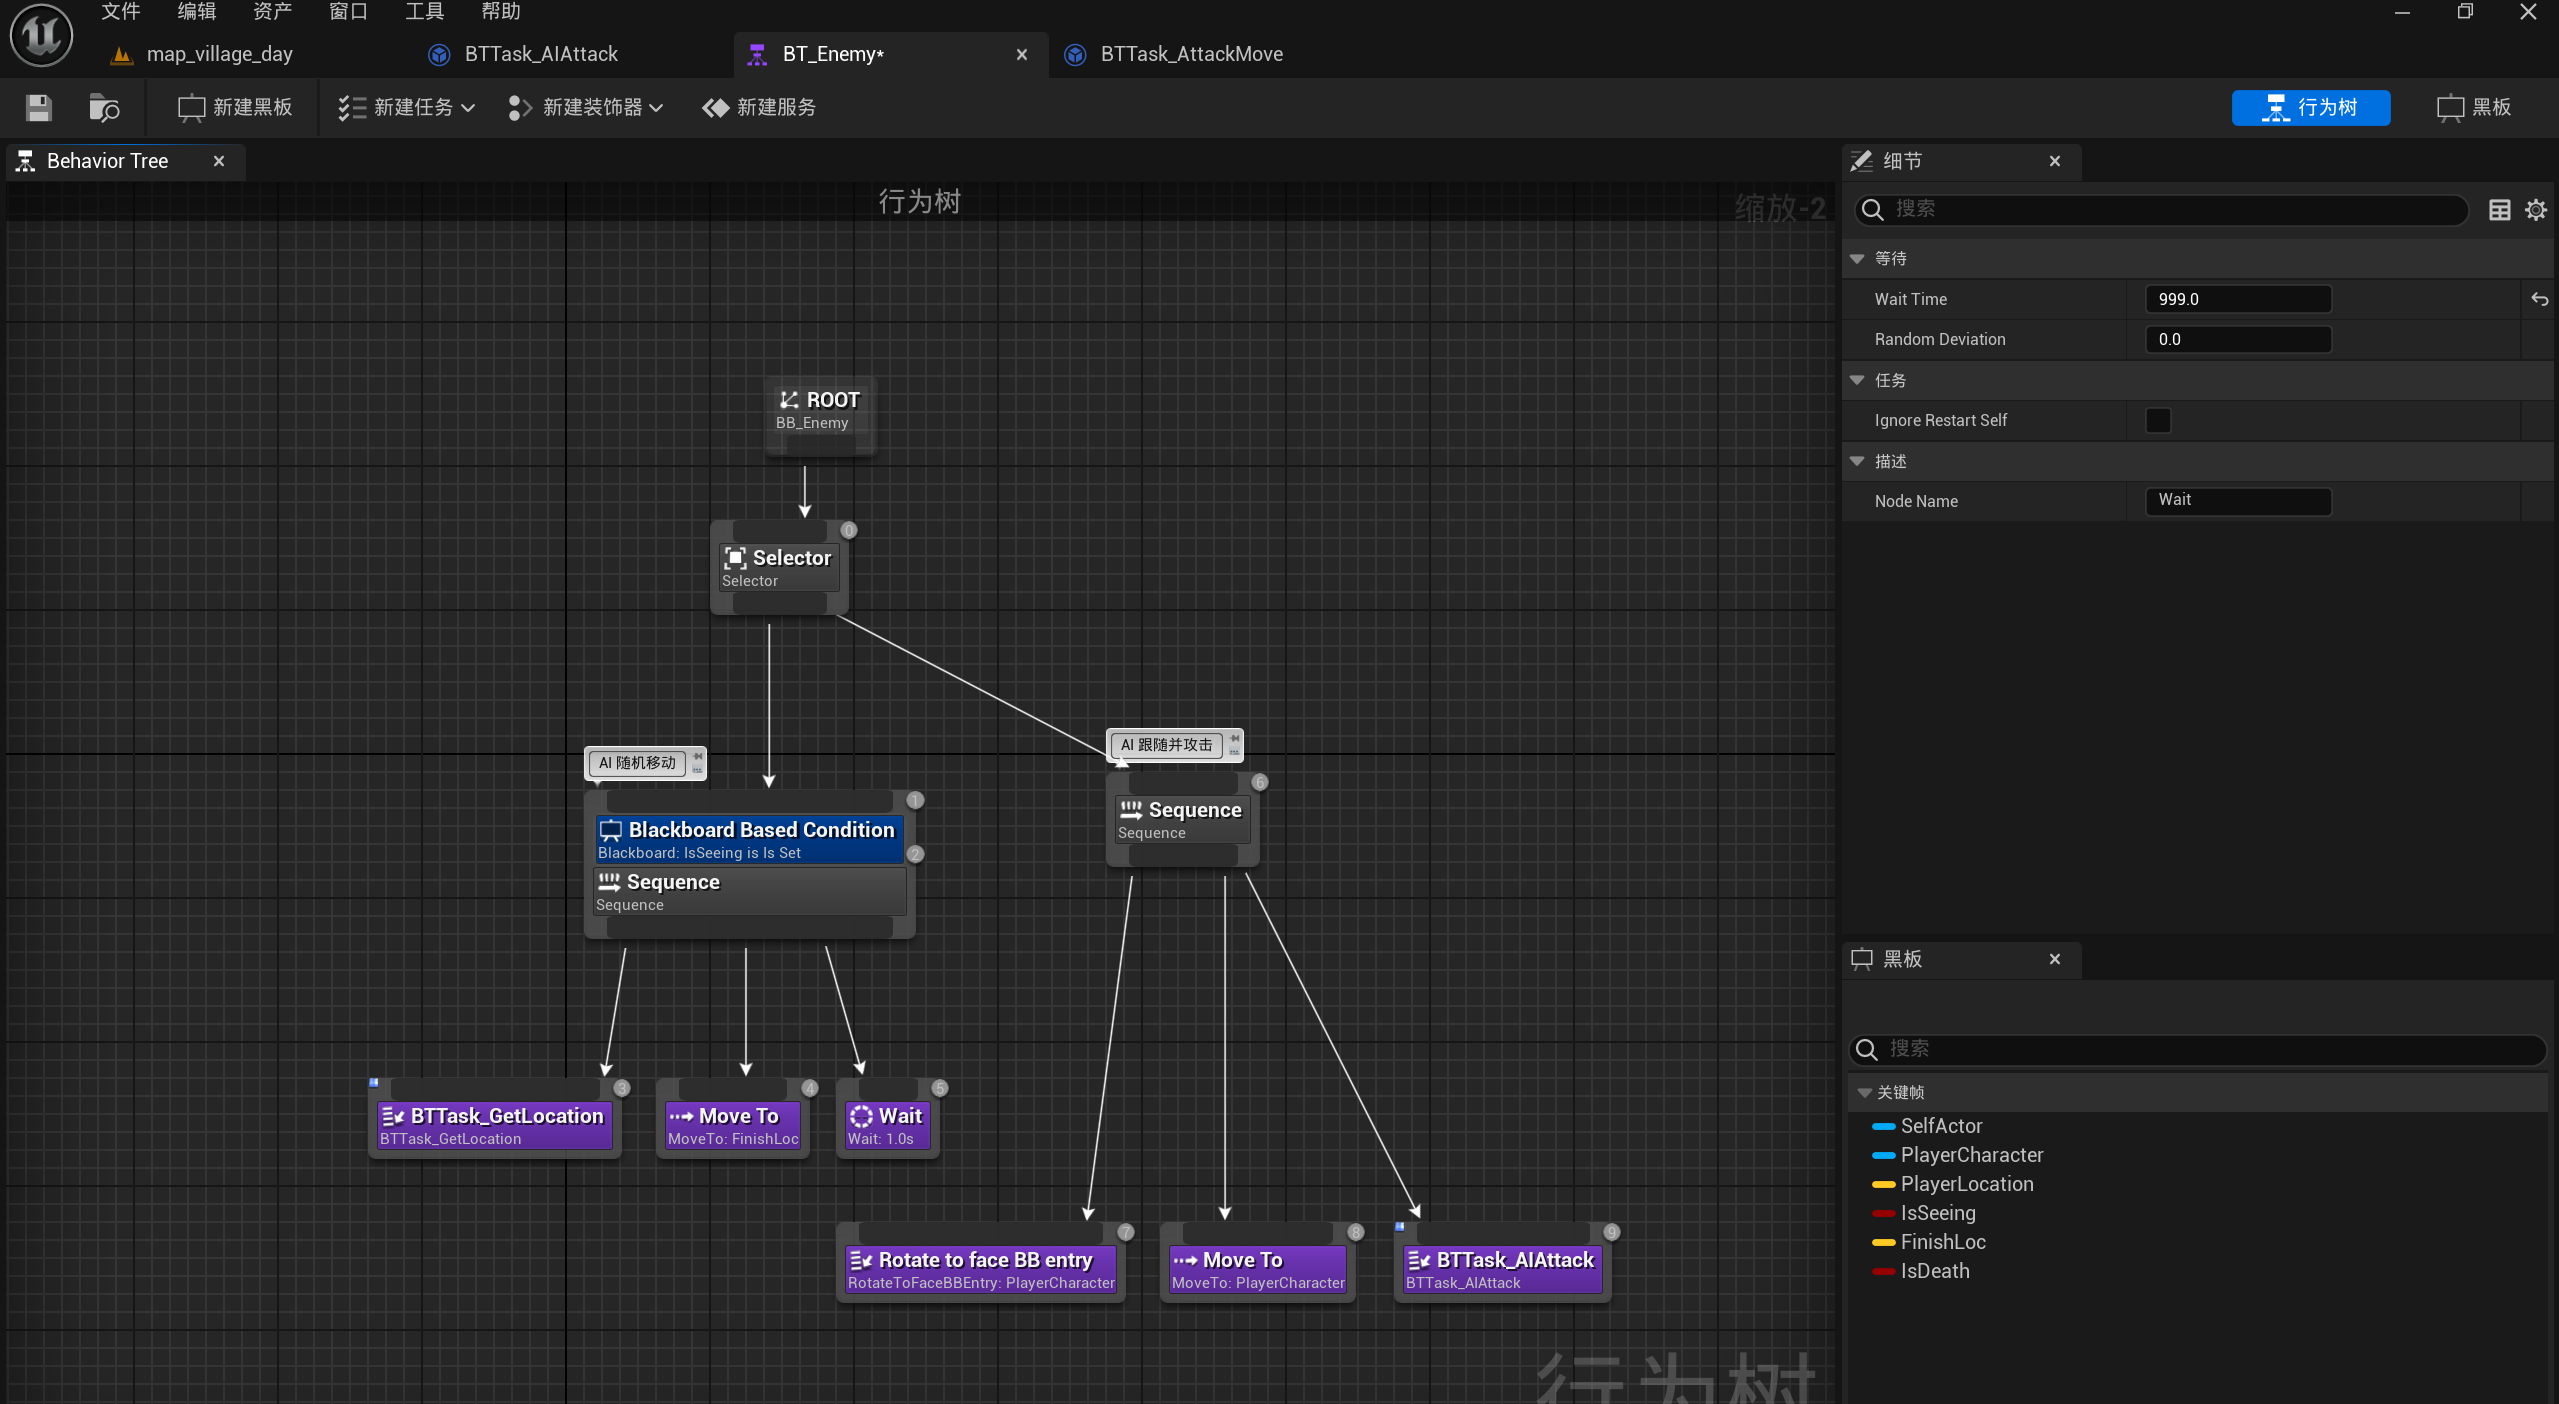The width and height of the screenshot is (2559, 1404).
Task: Click the details panel settings gear icon
Action: coord(2535,210)
